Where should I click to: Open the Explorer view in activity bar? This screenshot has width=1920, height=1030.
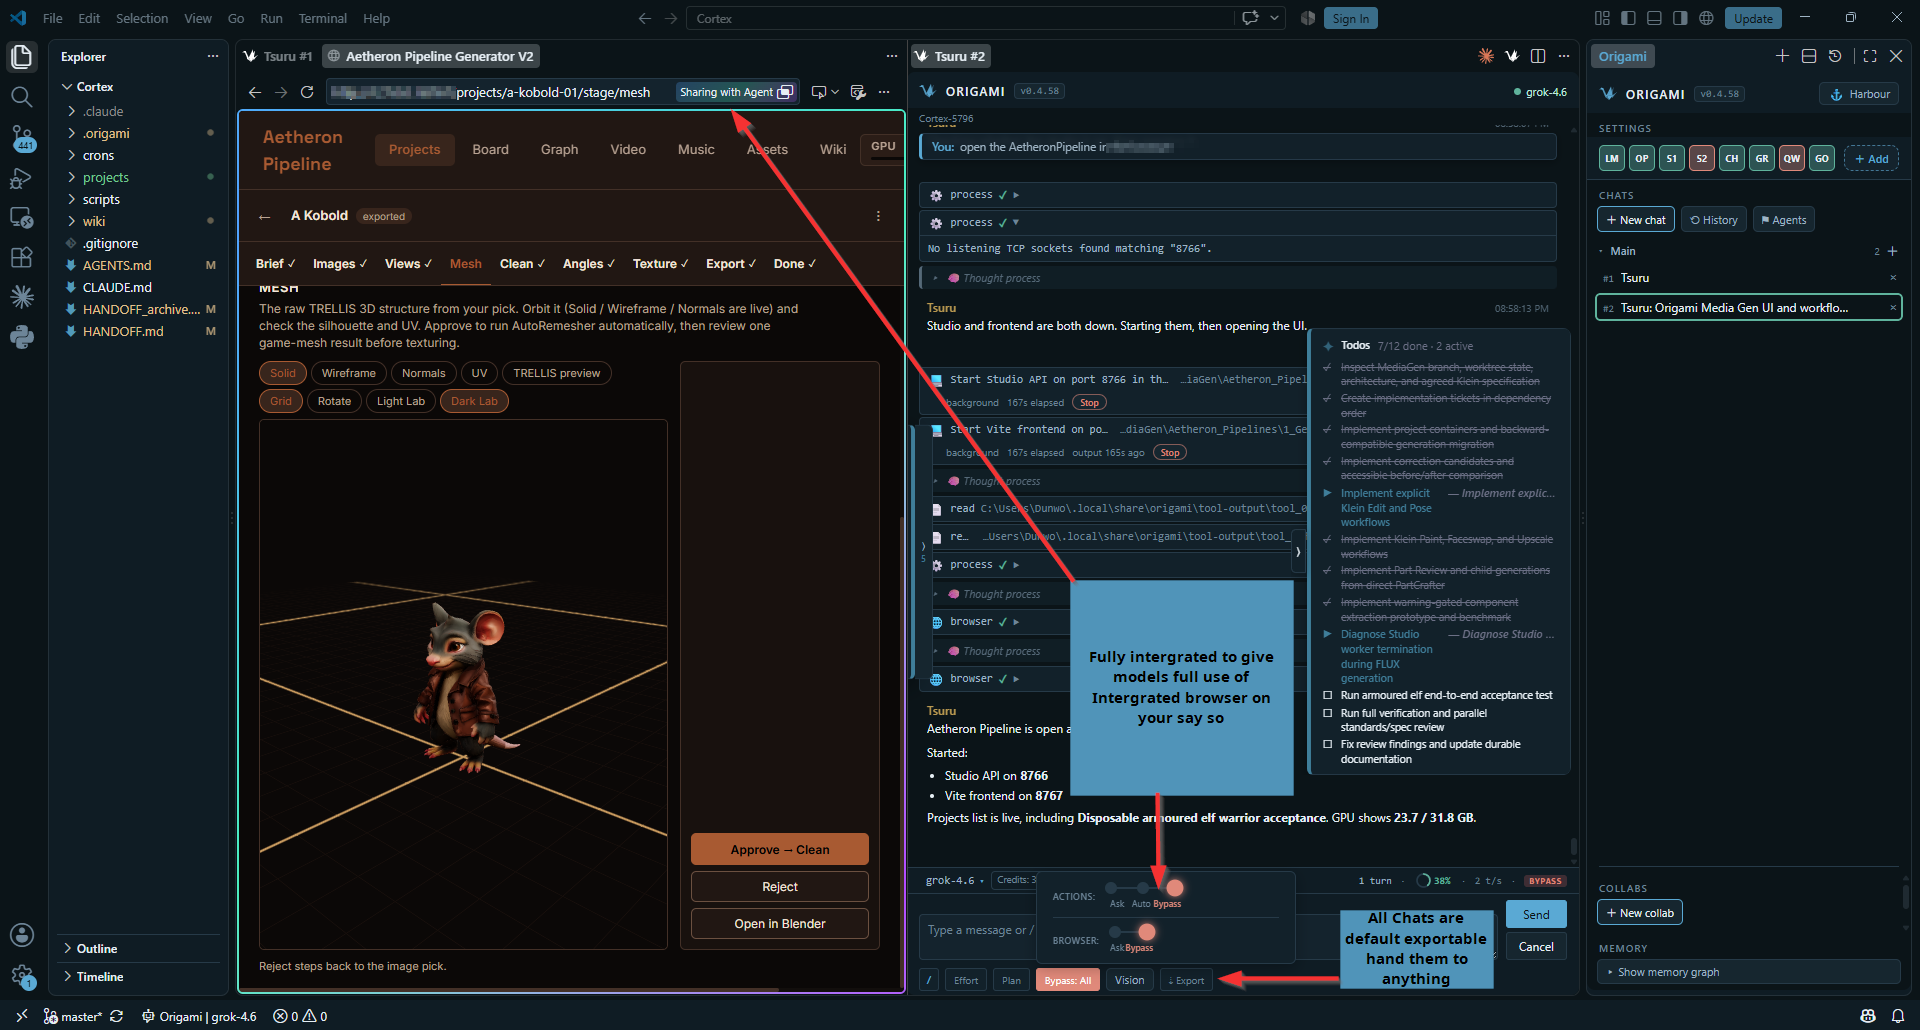(22, 57)
